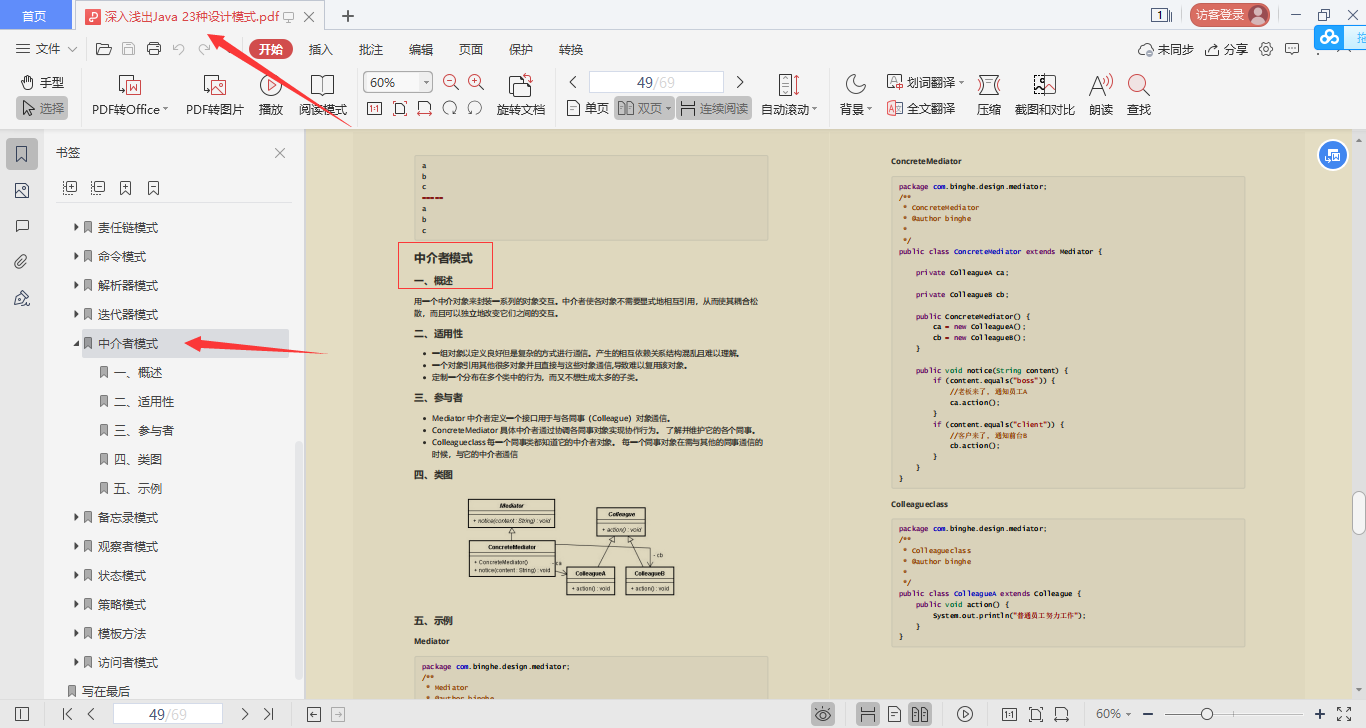The height and width of the screenshot is (728, 1366).
Task: Switch to the 批注 tab
Action: (371, 49)
